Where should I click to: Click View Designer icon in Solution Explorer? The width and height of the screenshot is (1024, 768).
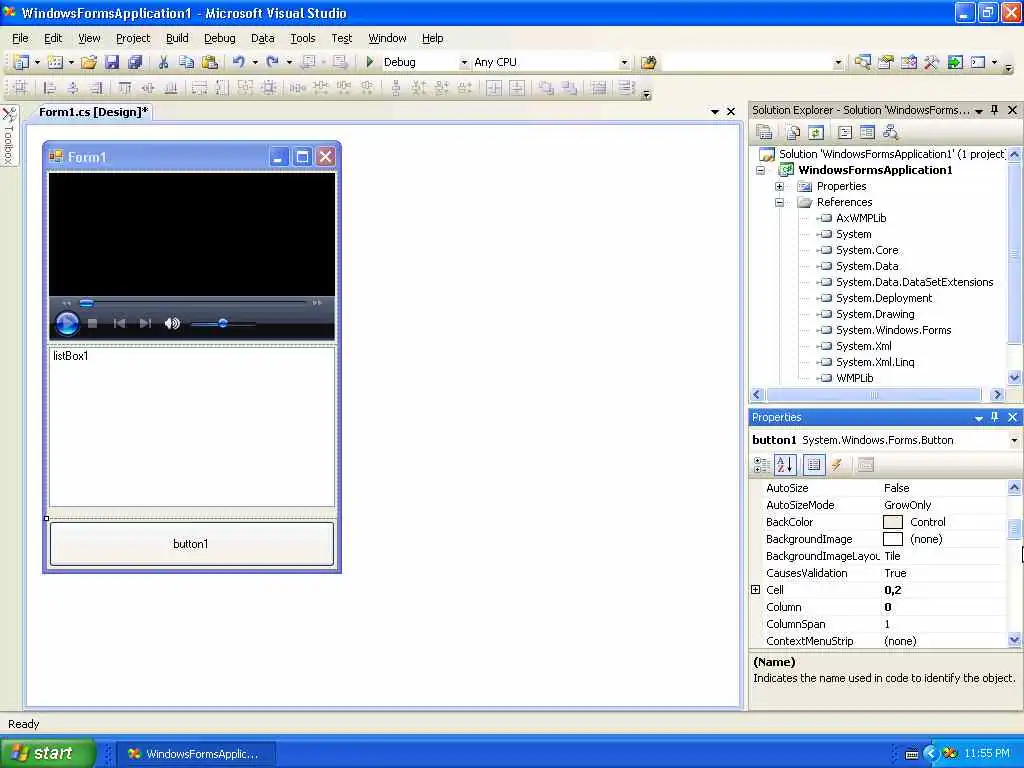click(x=867, y=133)
